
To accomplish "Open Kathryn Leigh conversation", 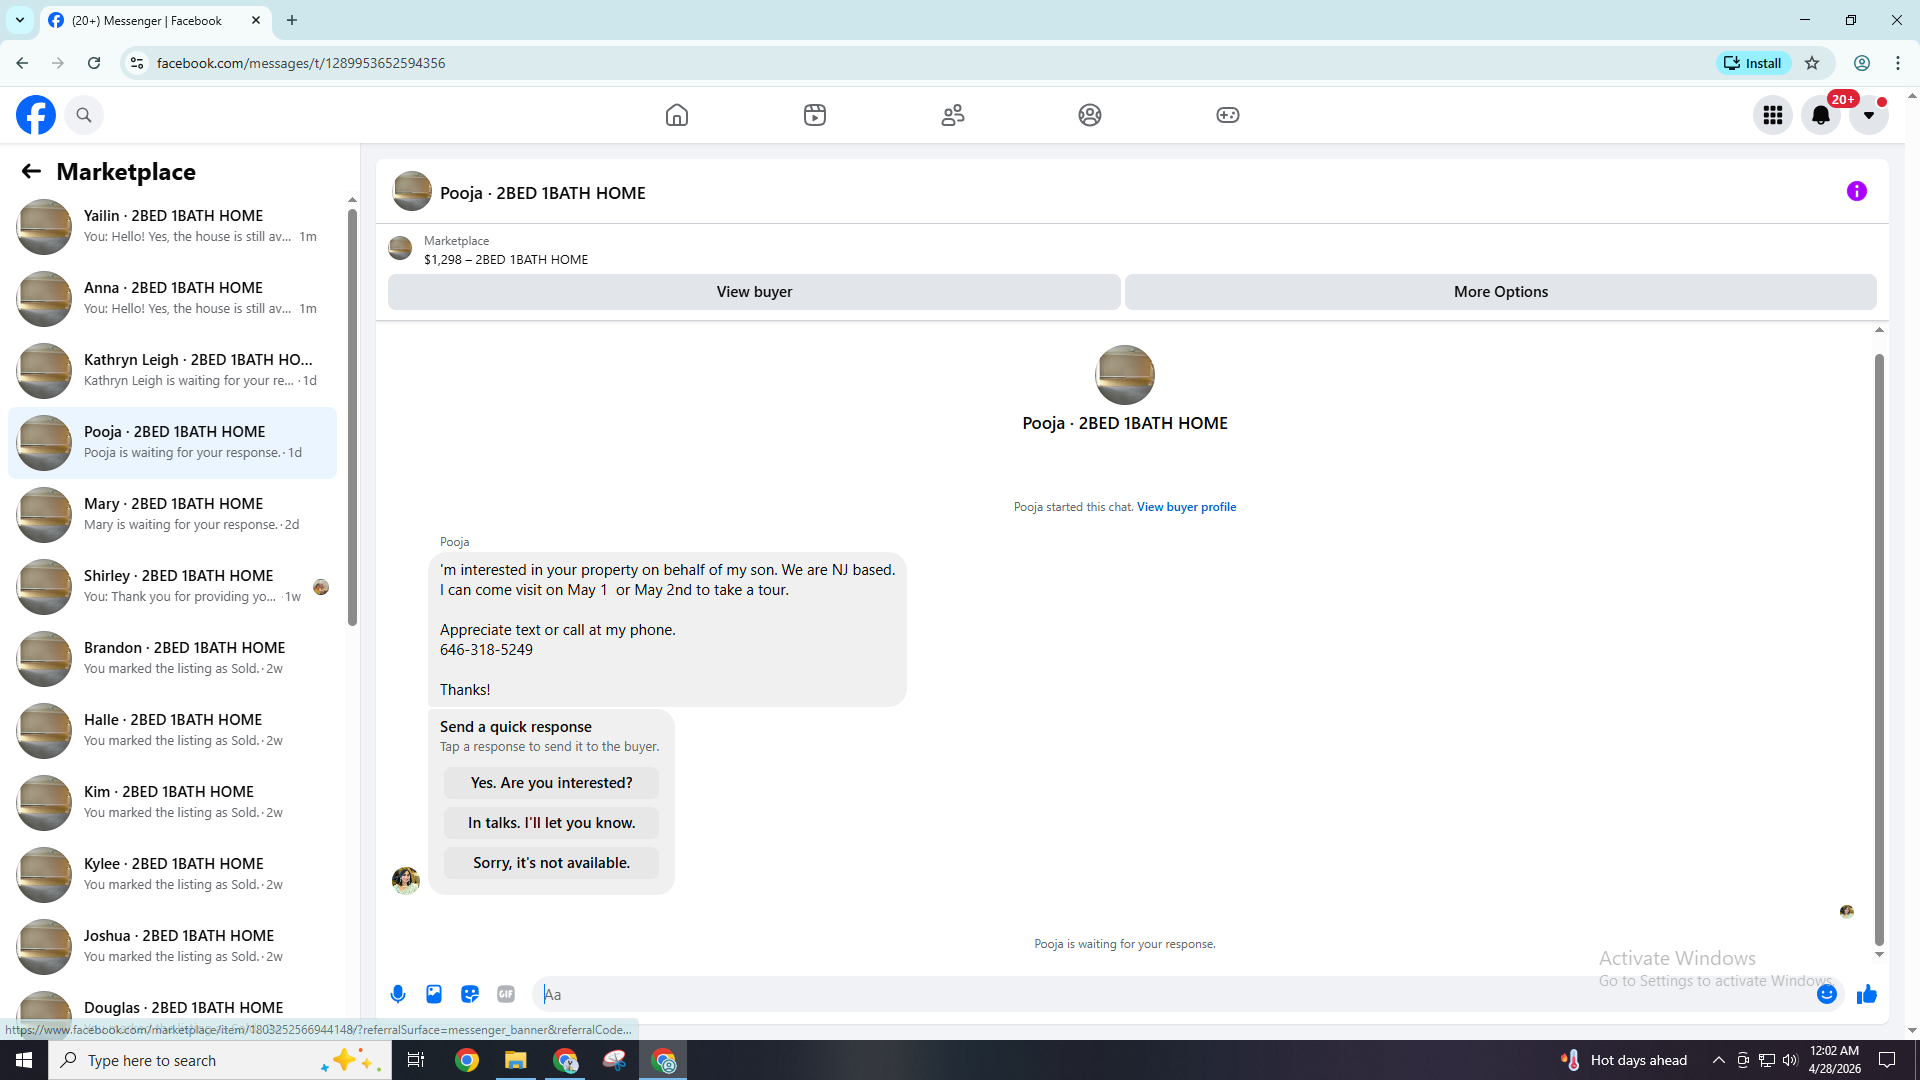I will coord(173,370).
